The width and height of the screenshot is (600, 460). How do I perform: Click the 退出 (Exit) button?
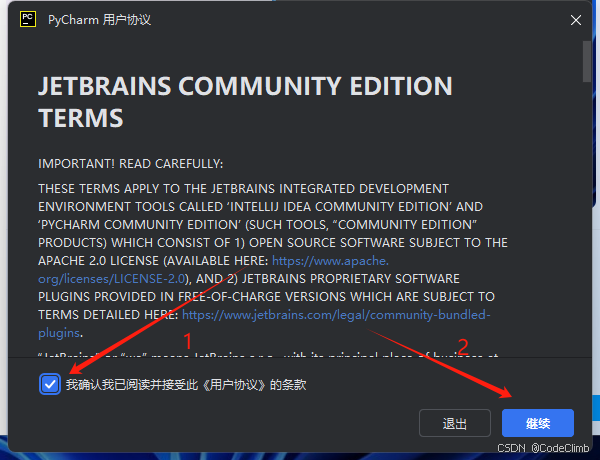tap(455, 423)
